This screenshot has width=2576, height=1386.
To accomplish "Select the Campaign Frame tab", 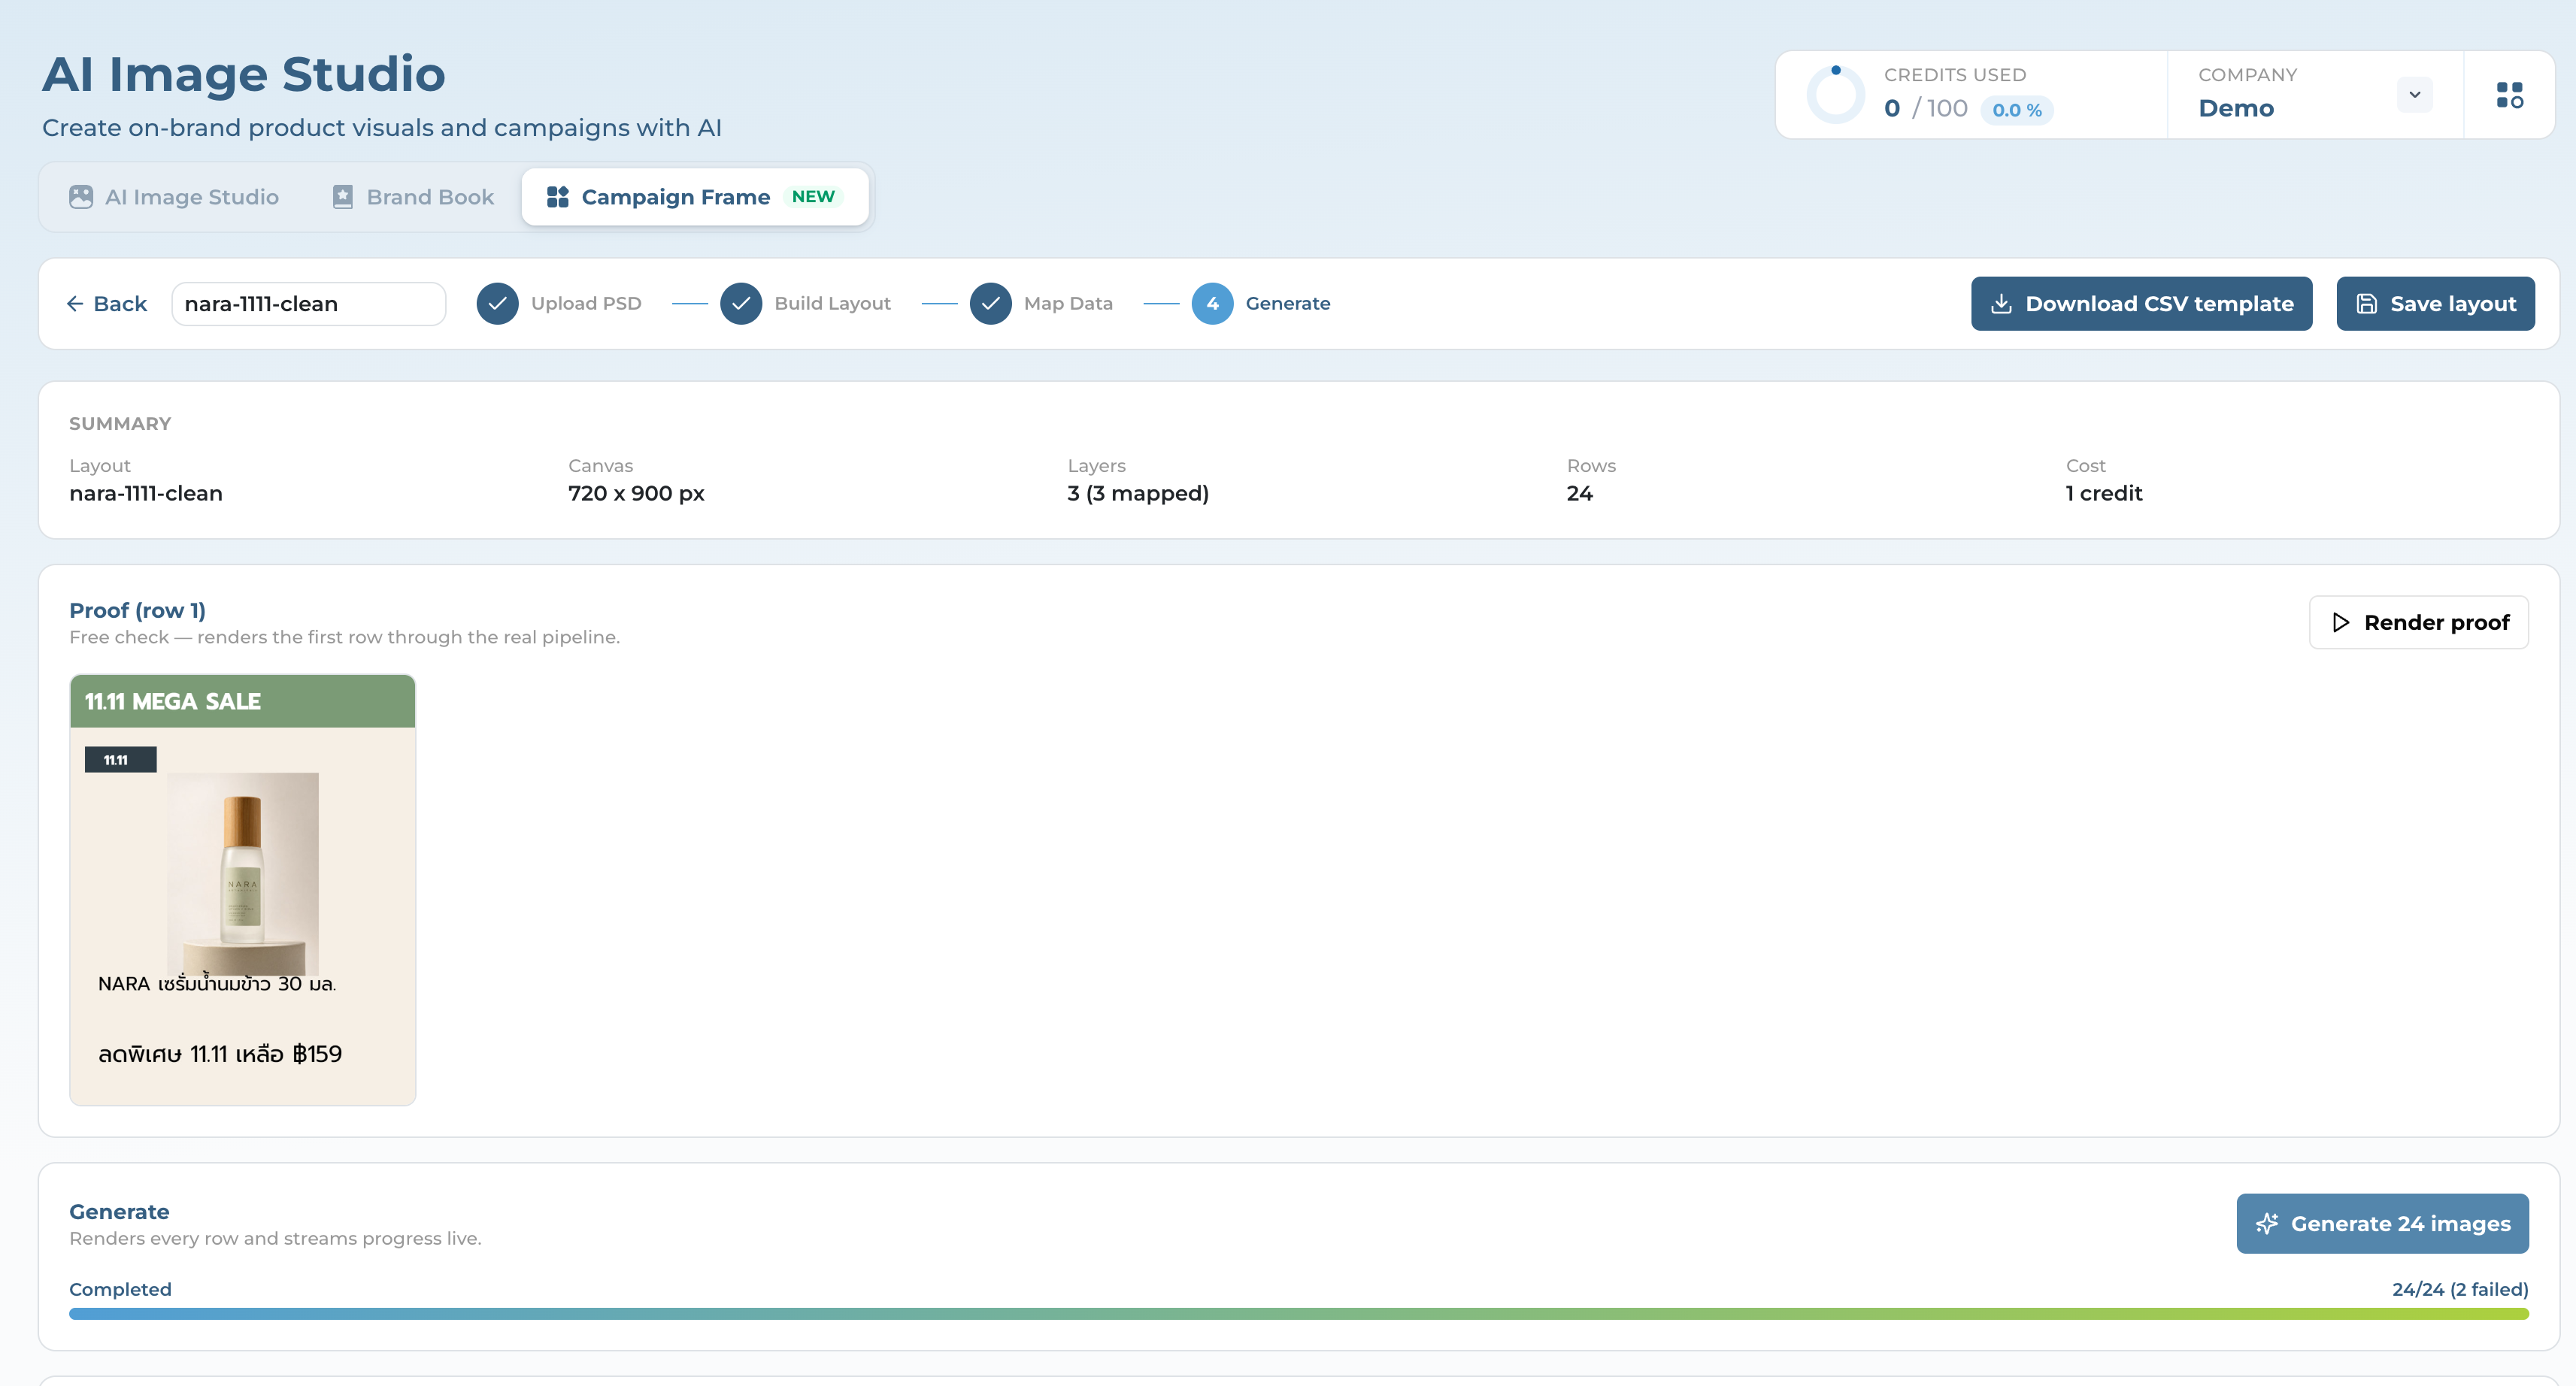I will pos(695,197).
